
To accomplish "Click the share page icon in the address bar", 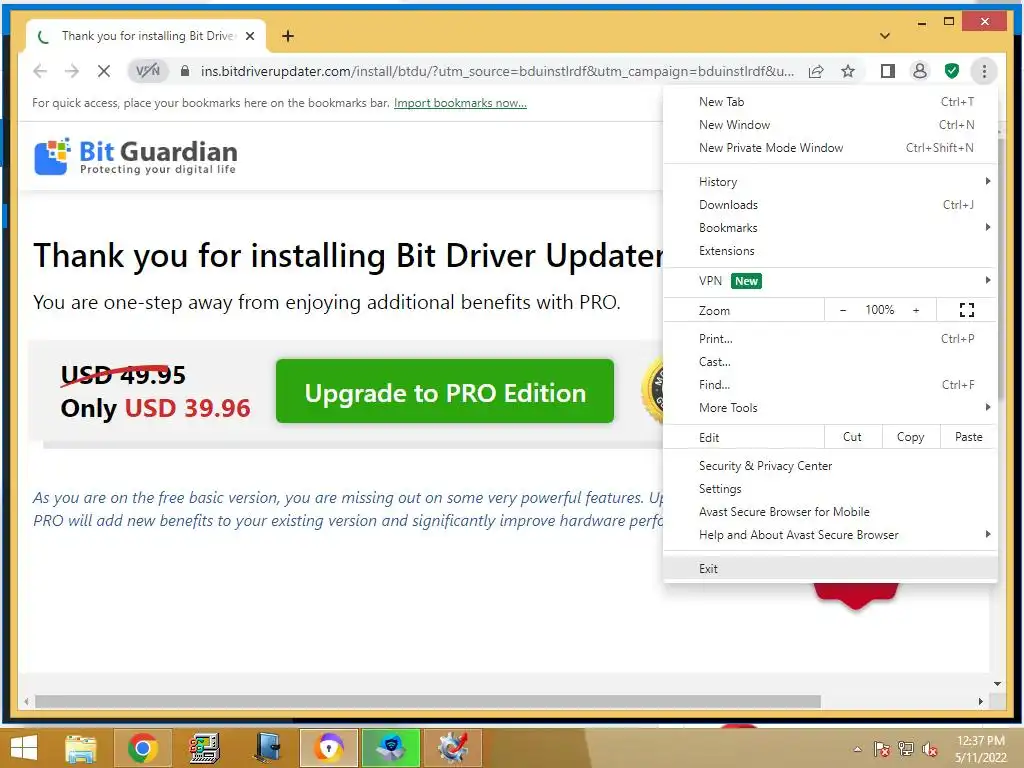I will 816,71.
